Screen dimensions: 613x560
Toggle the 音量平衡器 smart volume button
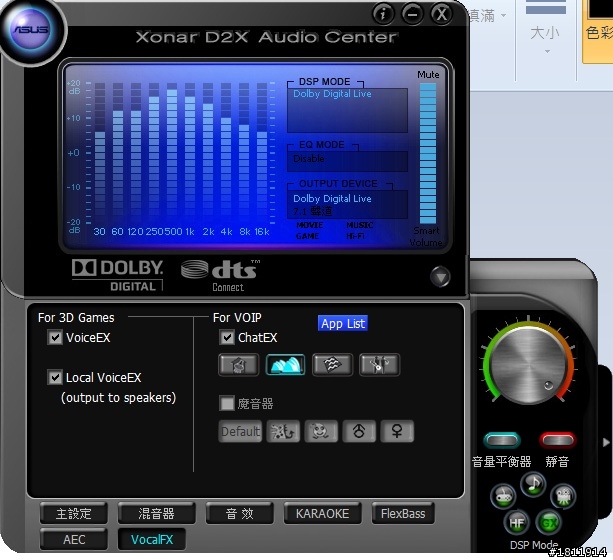[x=502, y=440]
